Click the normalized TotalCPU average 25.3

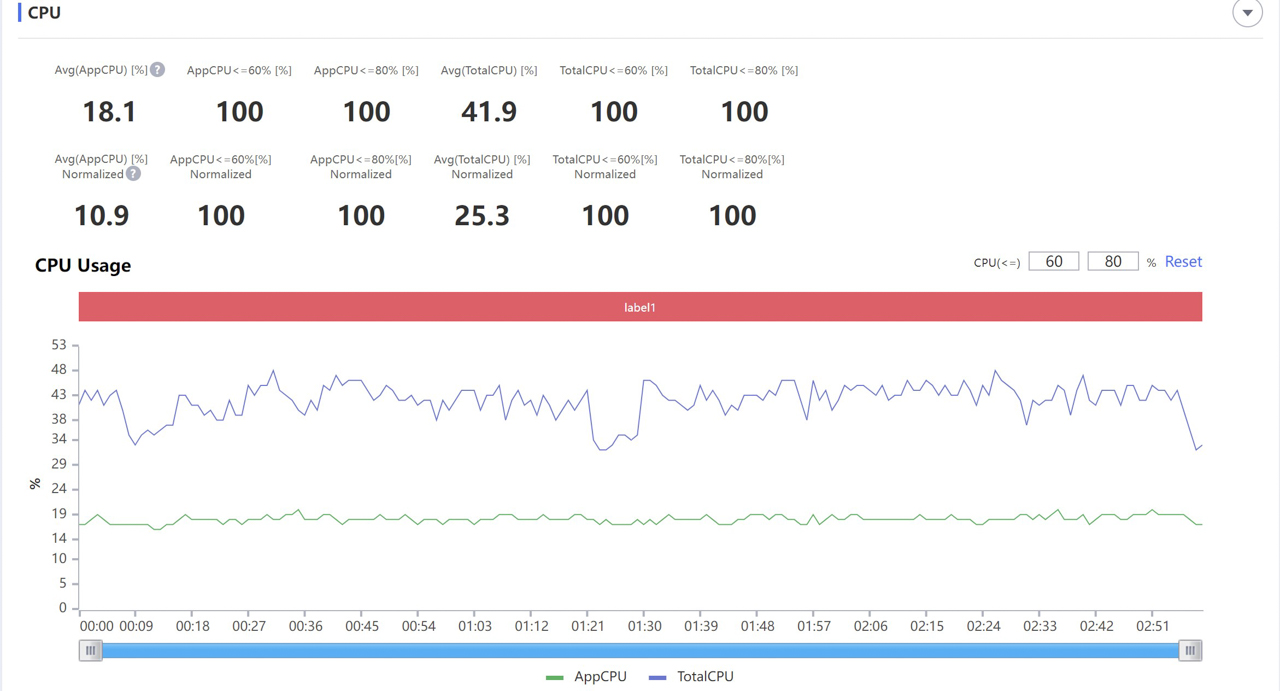(x=482, y=216)
